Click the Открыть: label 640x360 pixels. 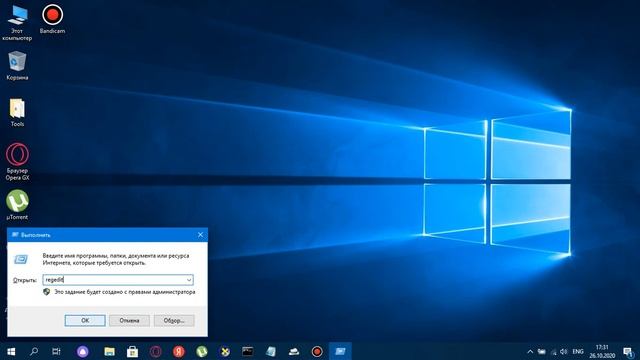25,280
